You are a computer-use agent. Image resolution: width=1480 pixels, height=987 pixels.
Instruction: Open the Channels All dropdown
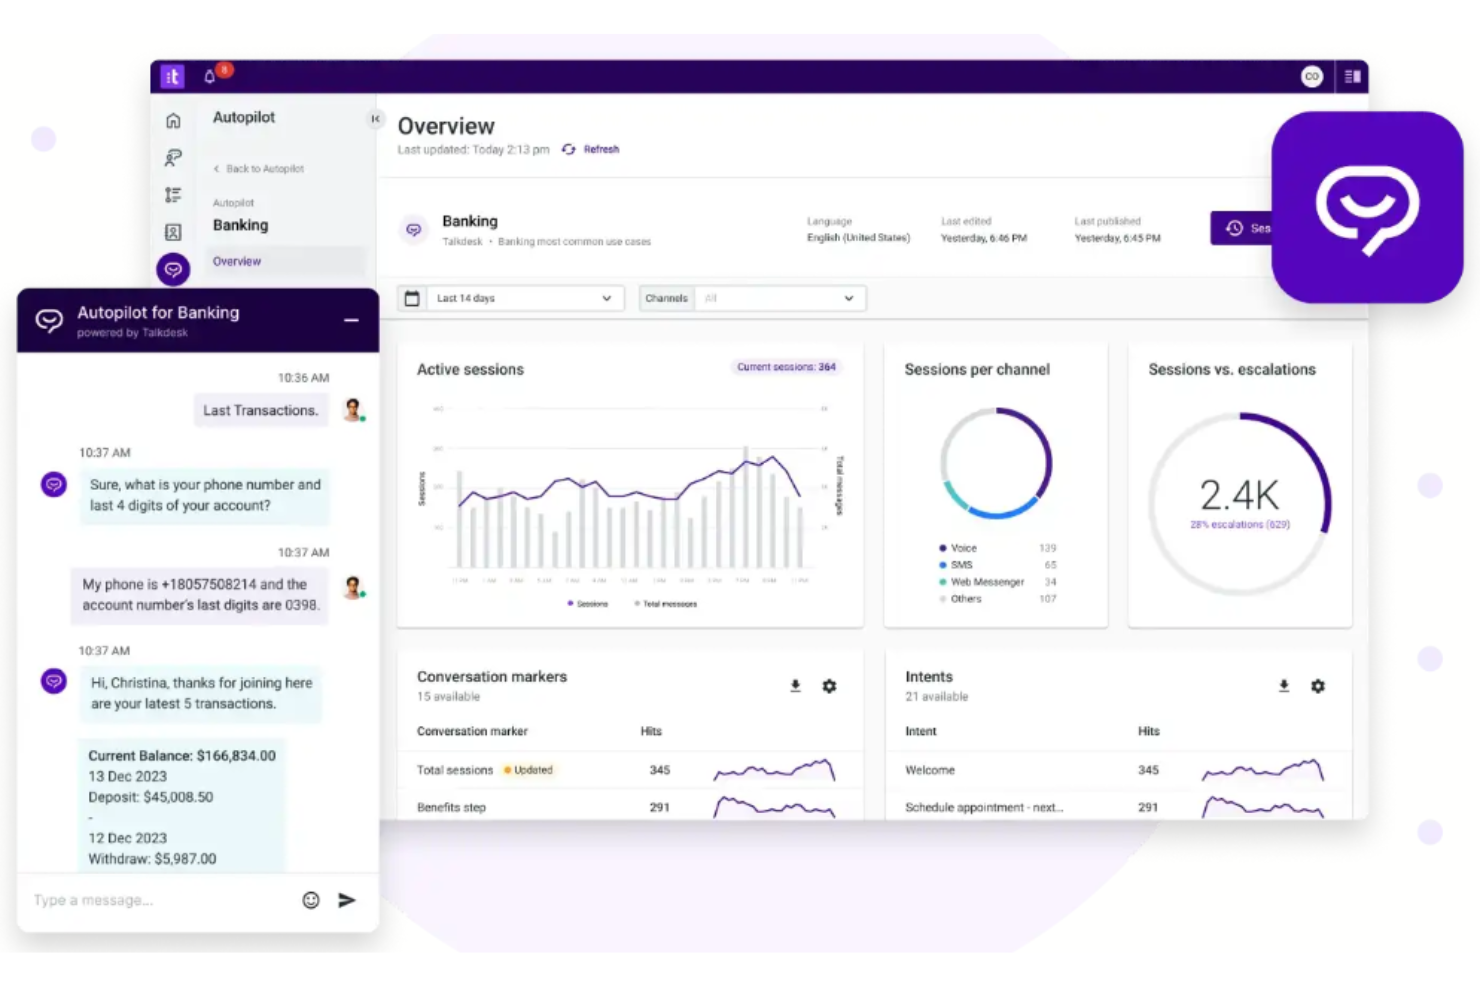pyautogui.click(x=780, y=297)
